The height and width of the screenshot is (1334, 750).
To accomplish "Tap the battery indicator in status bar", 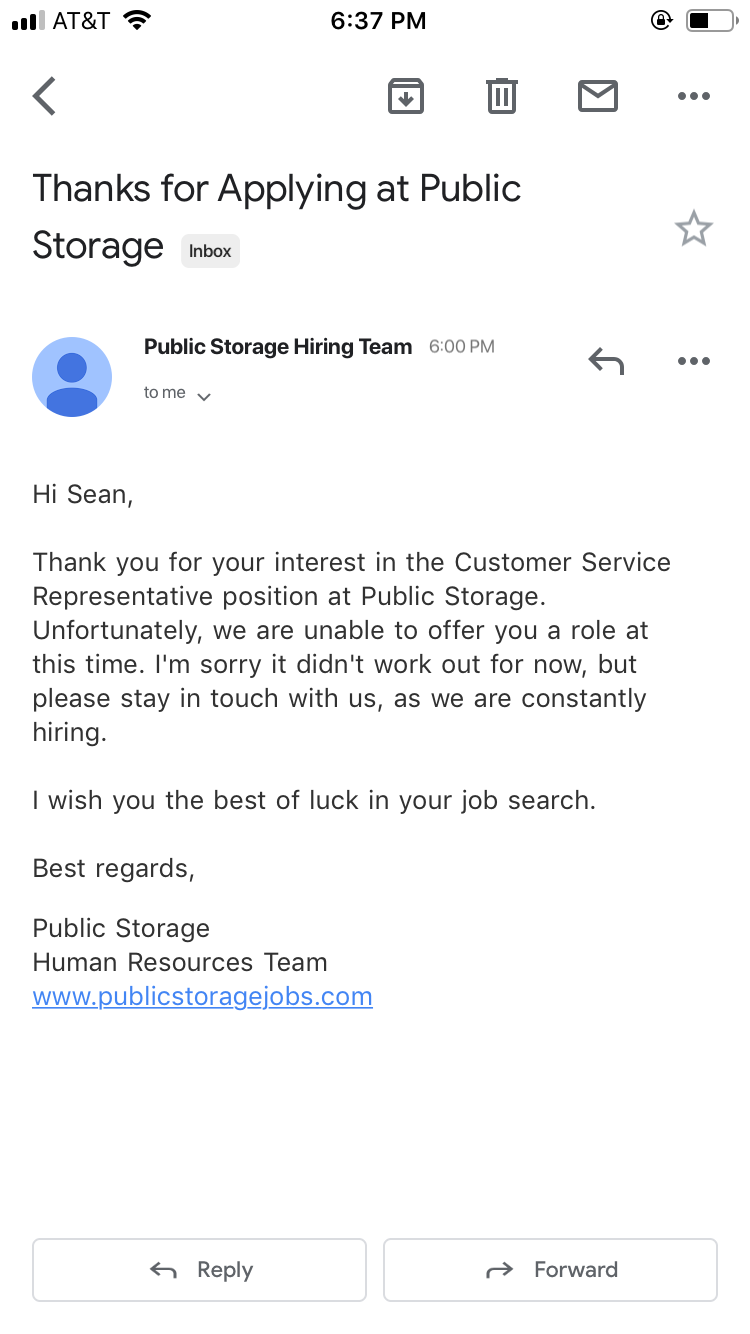I will point(710,20).
